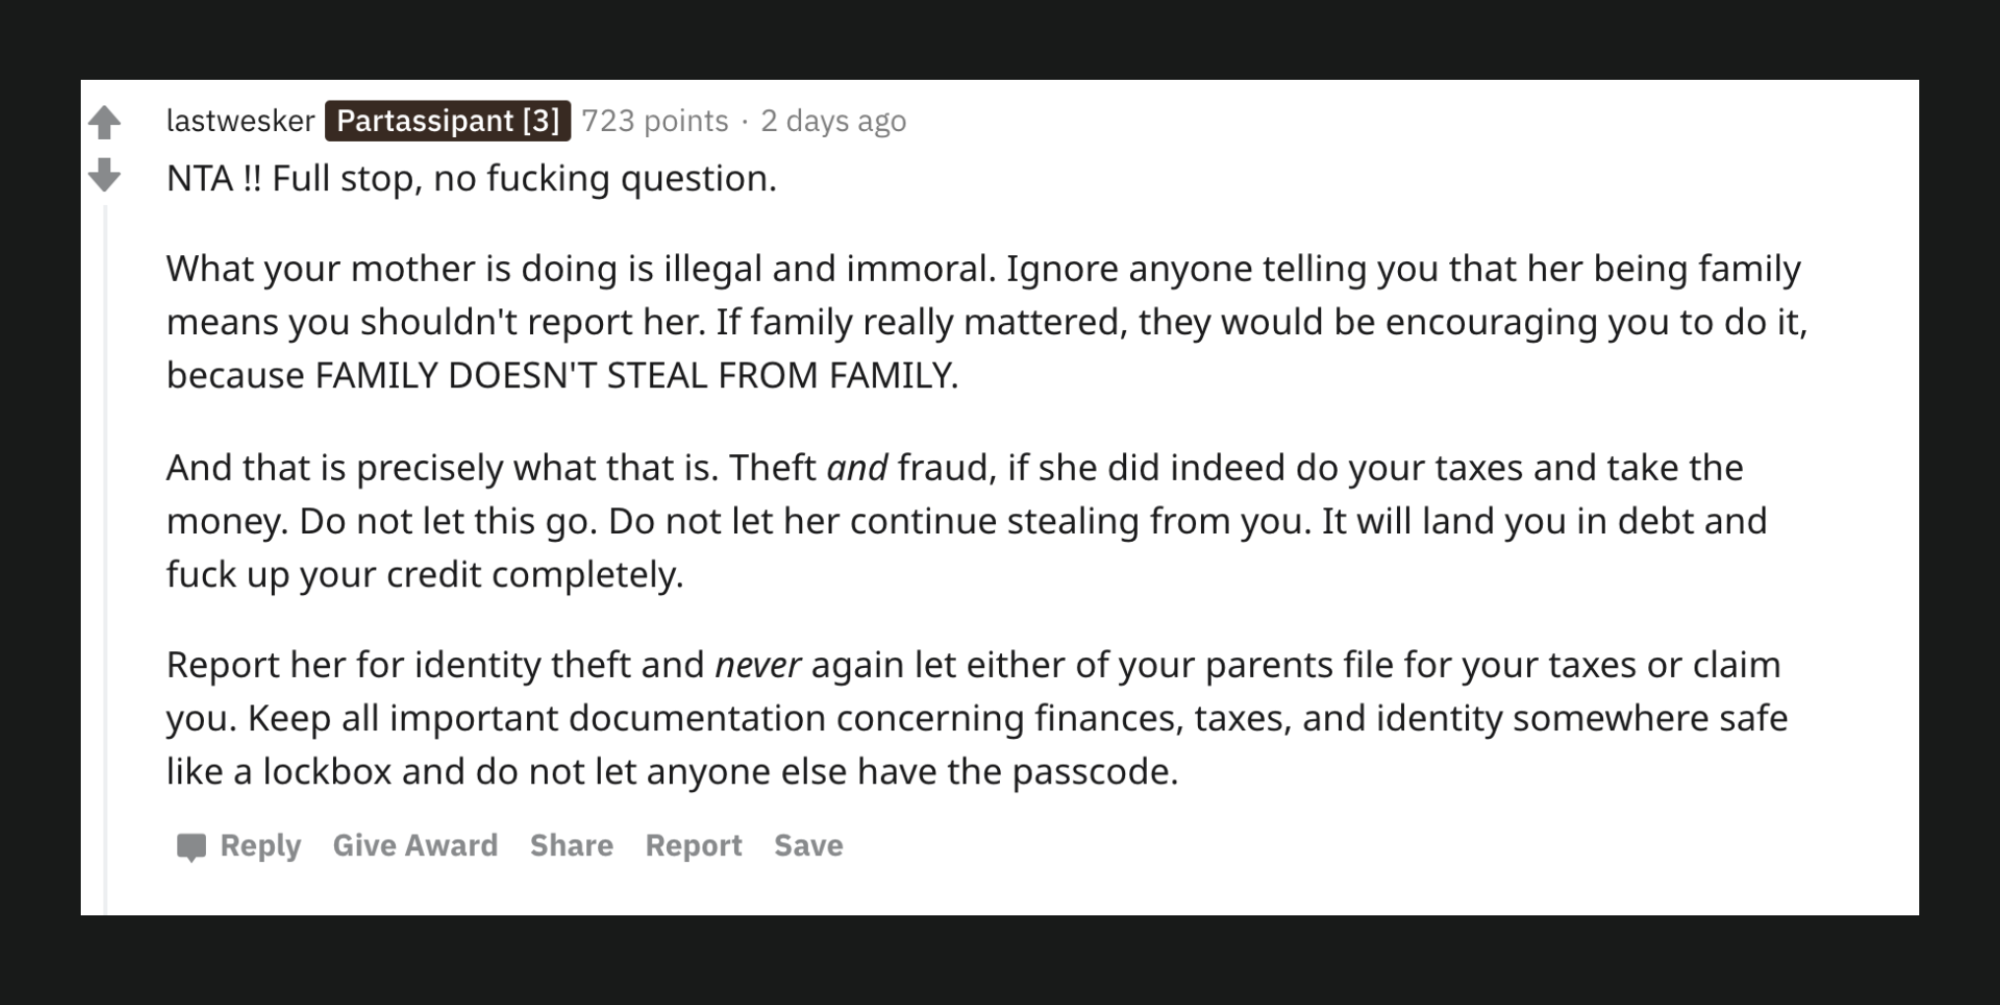Screen dimensions: 2000x1005
Task: Give Award to this comment
Action: click(x=415, y=846)
